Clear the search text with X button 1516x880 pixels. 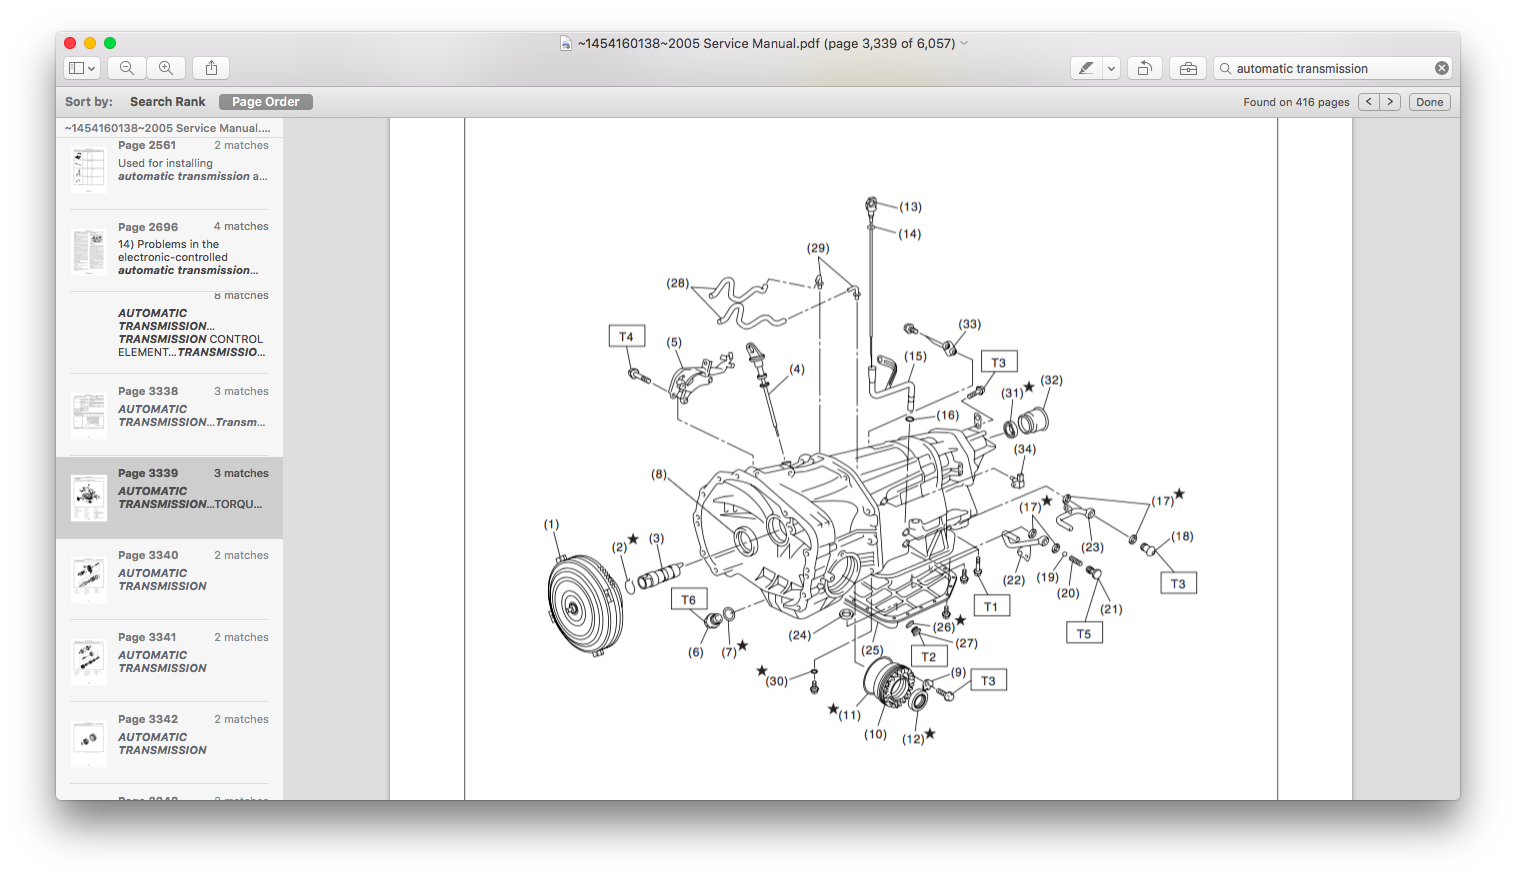(1441, 68)
